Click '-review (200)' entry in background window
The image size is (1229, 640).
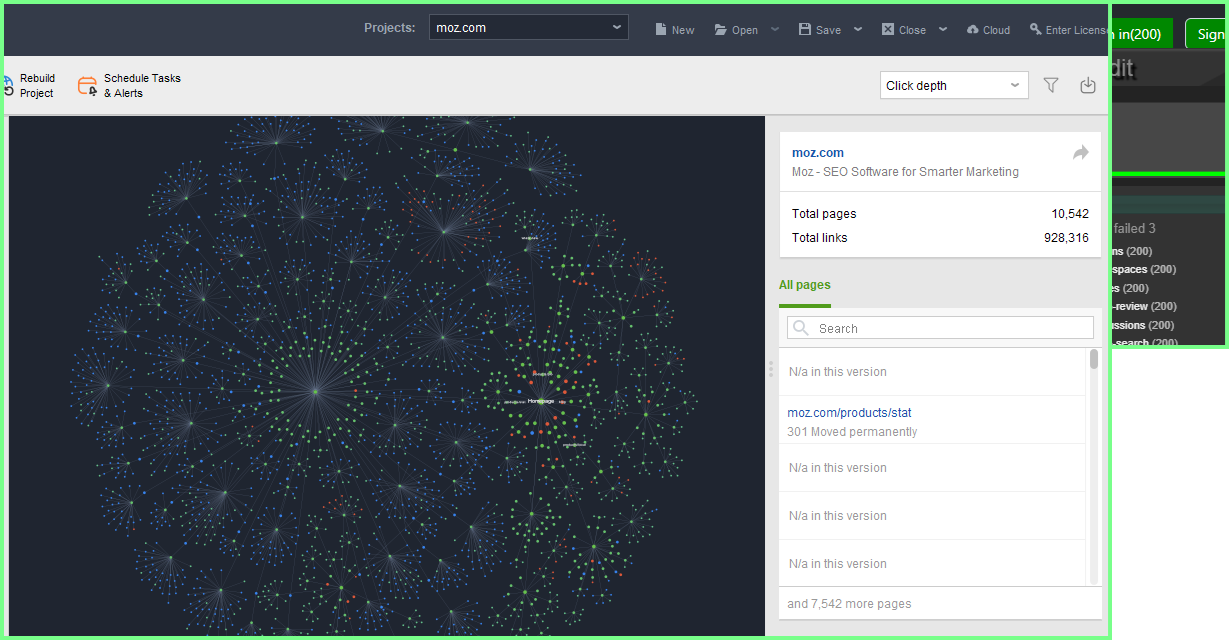click(1144, 307)
